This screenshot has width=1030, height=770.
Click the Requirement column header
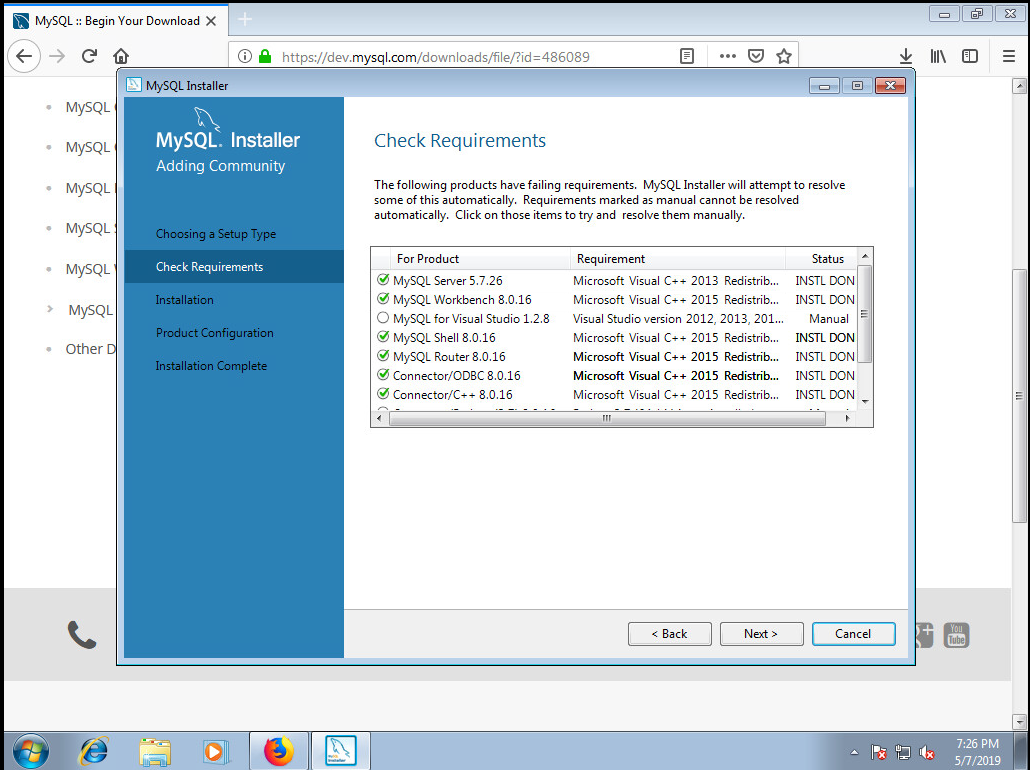click(x=678, y=259)
